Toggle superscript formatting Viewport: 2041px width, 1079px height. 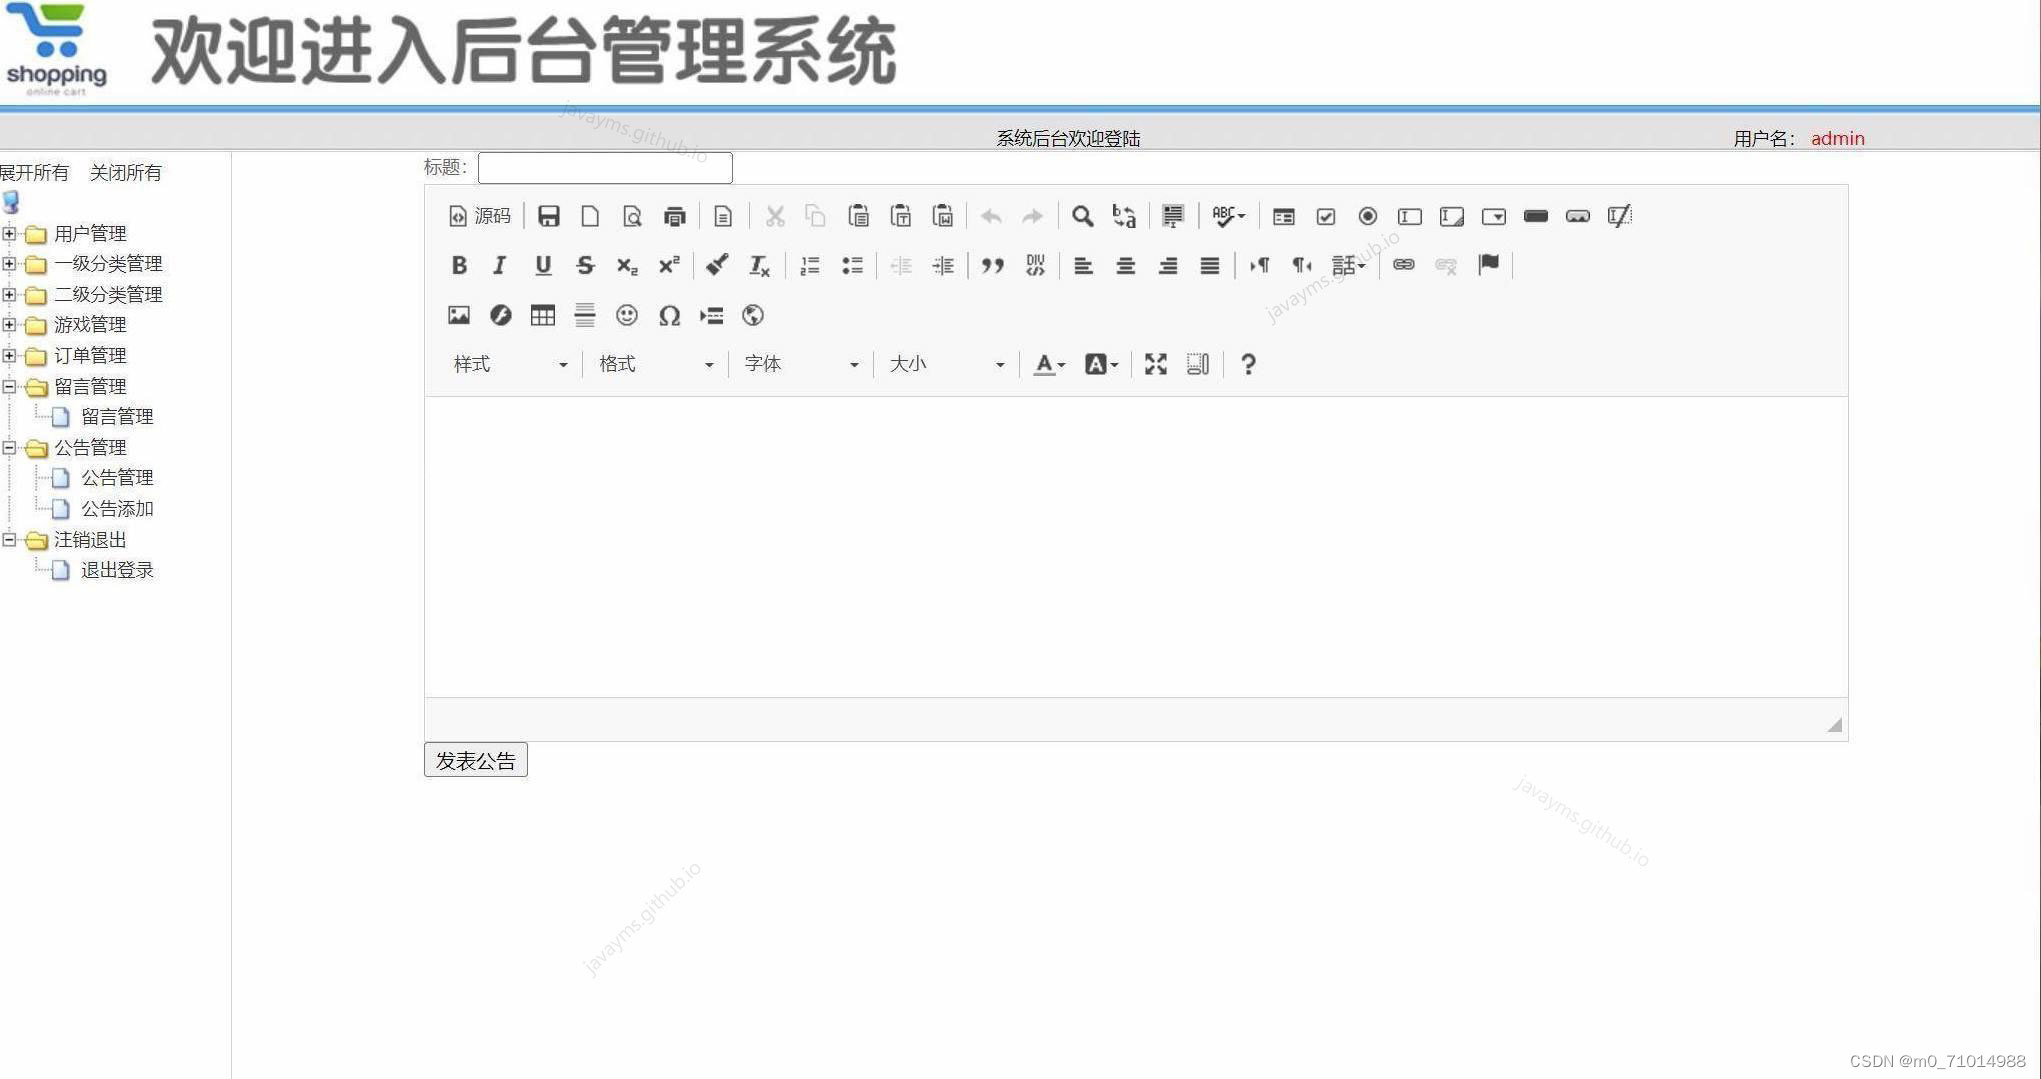[x=669, y=265]
